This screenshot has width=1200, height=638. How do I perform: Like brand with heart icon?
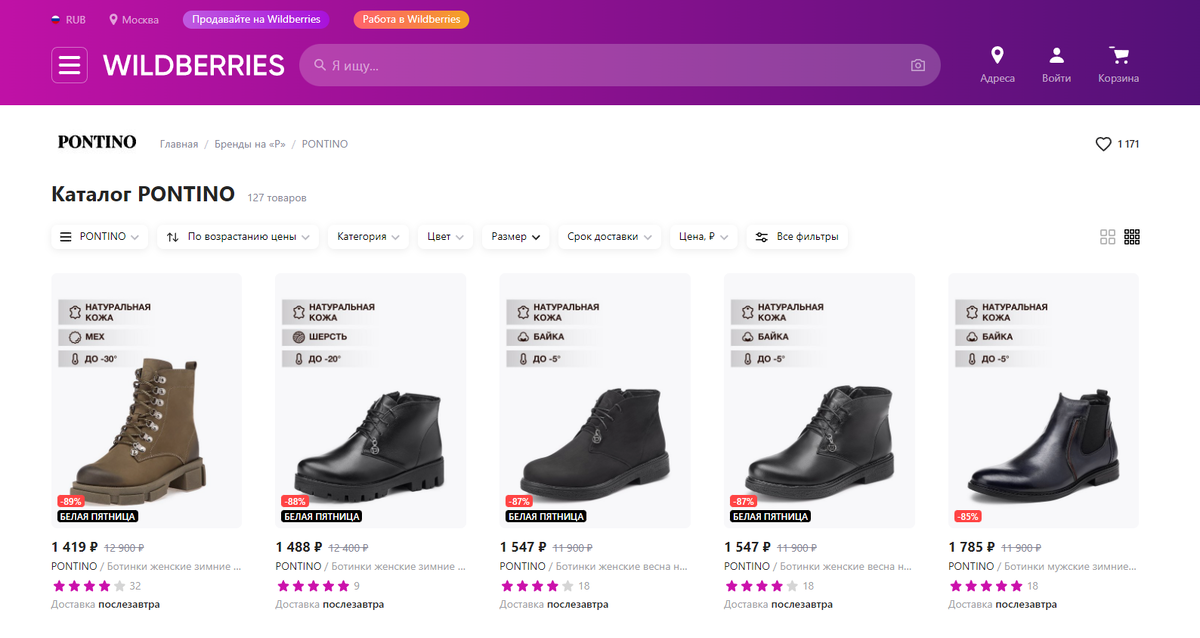click(x=1103, y=144)
